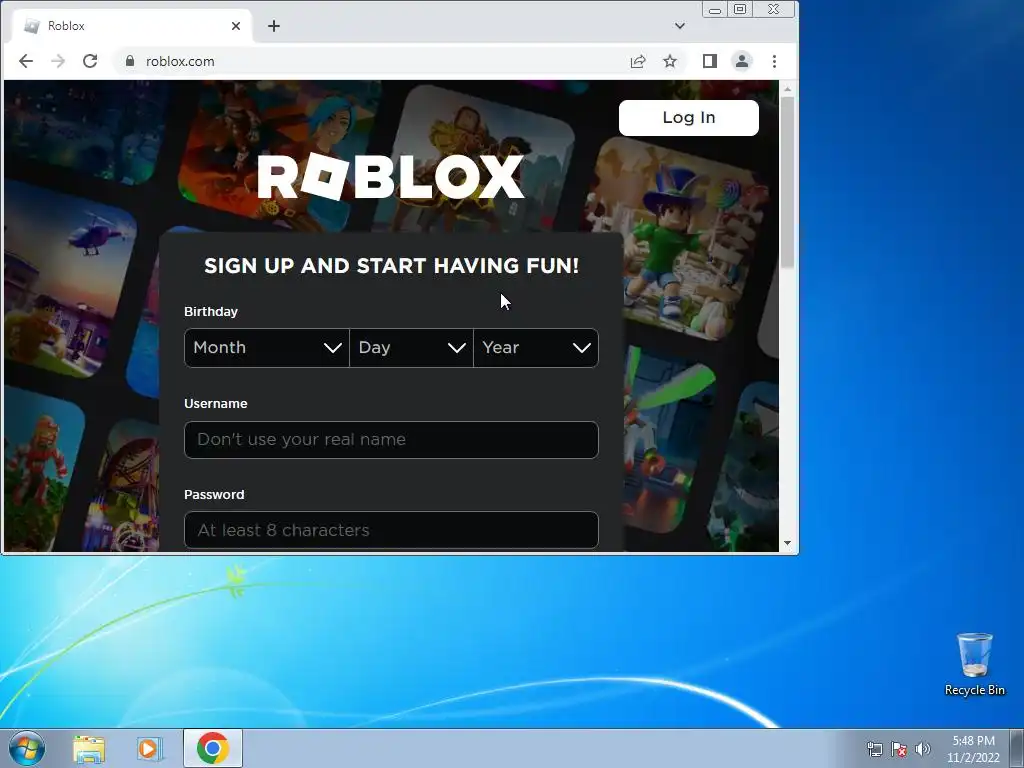Close the Roblox tab

pos(236,26)
